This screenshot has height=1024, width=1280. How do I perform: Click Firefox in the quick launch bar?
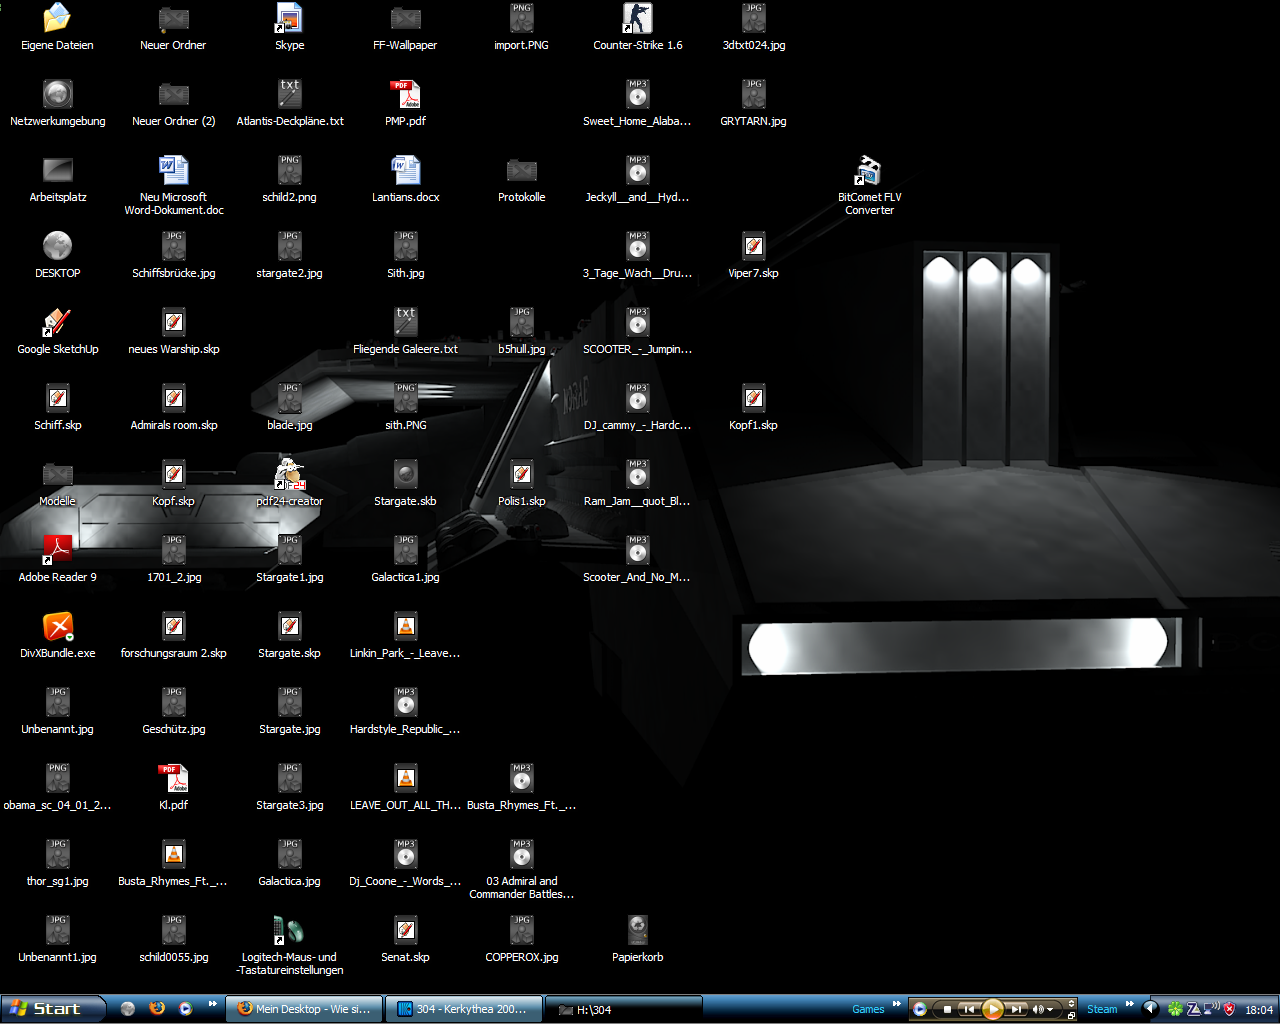coord(157,1008)
